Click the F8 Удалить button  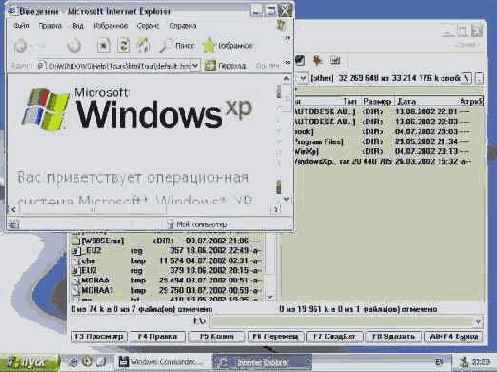pyautogui.click(x=393, y=337)
